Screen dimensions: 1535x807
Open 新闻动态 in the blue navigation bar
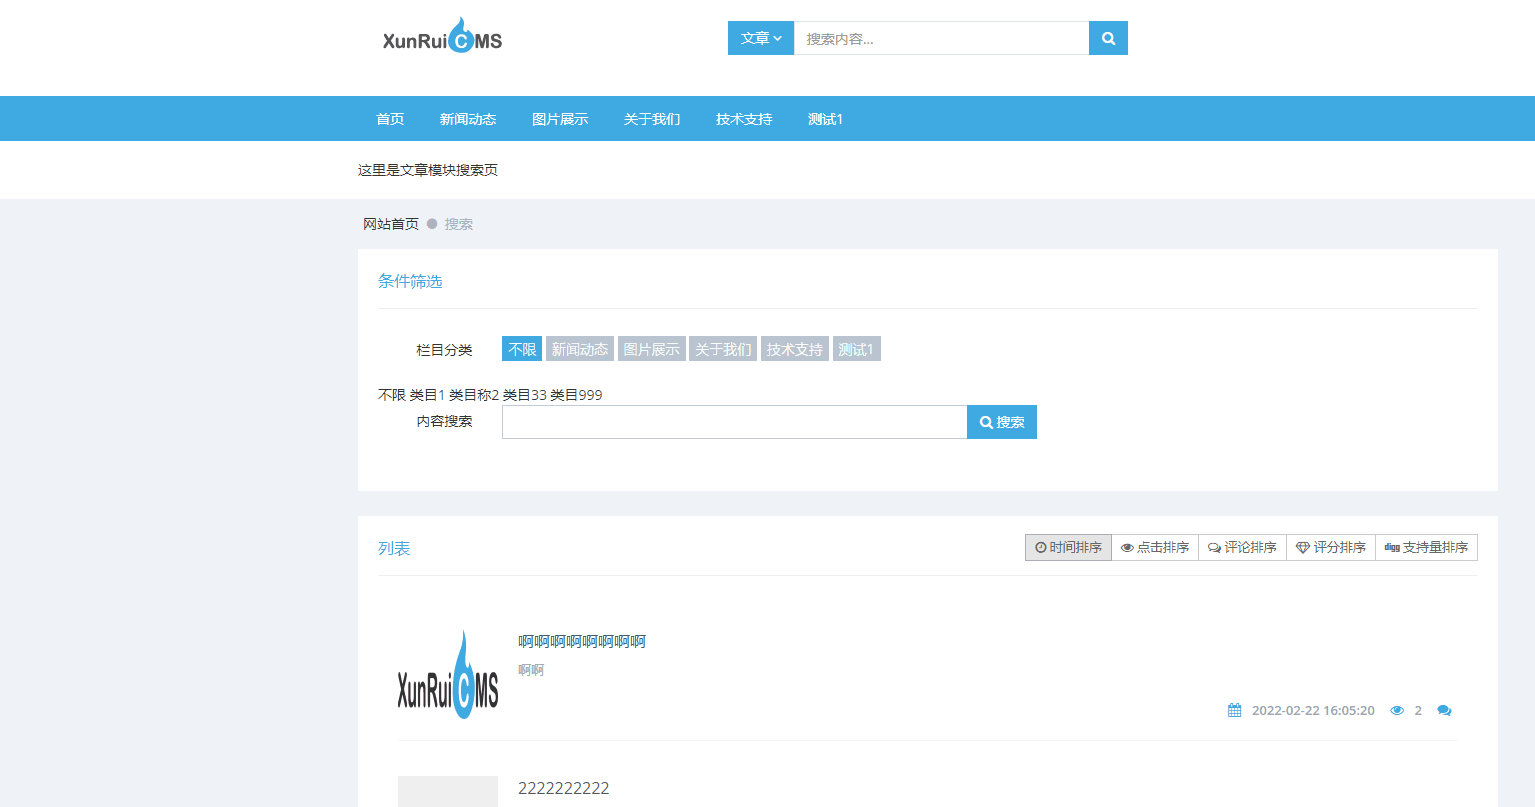468,119
